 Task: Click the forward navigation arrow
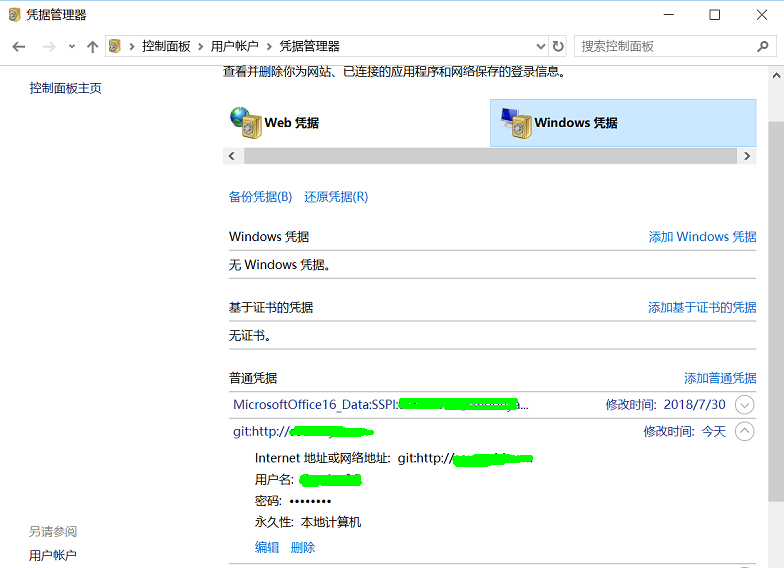coord(49,46)
